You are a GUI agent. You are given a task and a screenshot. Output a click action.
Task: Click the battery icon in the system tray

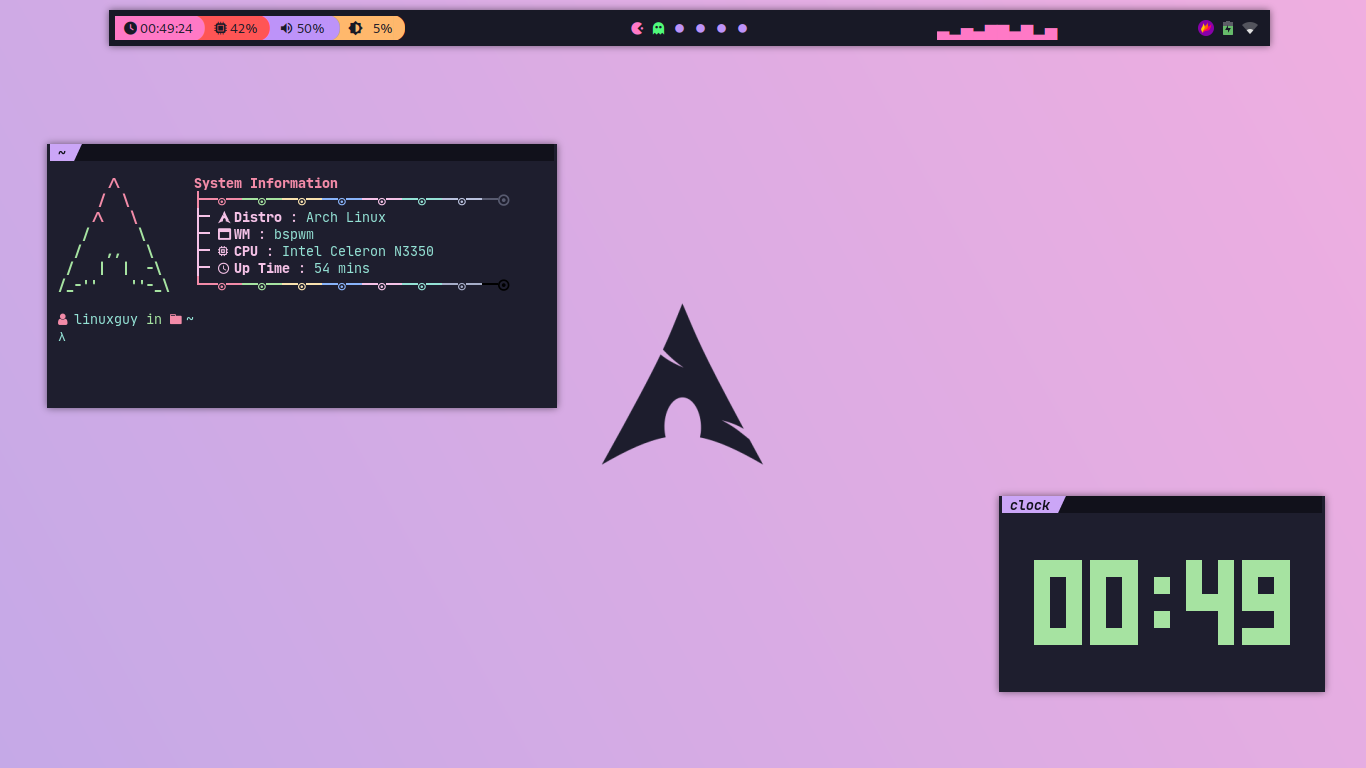1227,28
